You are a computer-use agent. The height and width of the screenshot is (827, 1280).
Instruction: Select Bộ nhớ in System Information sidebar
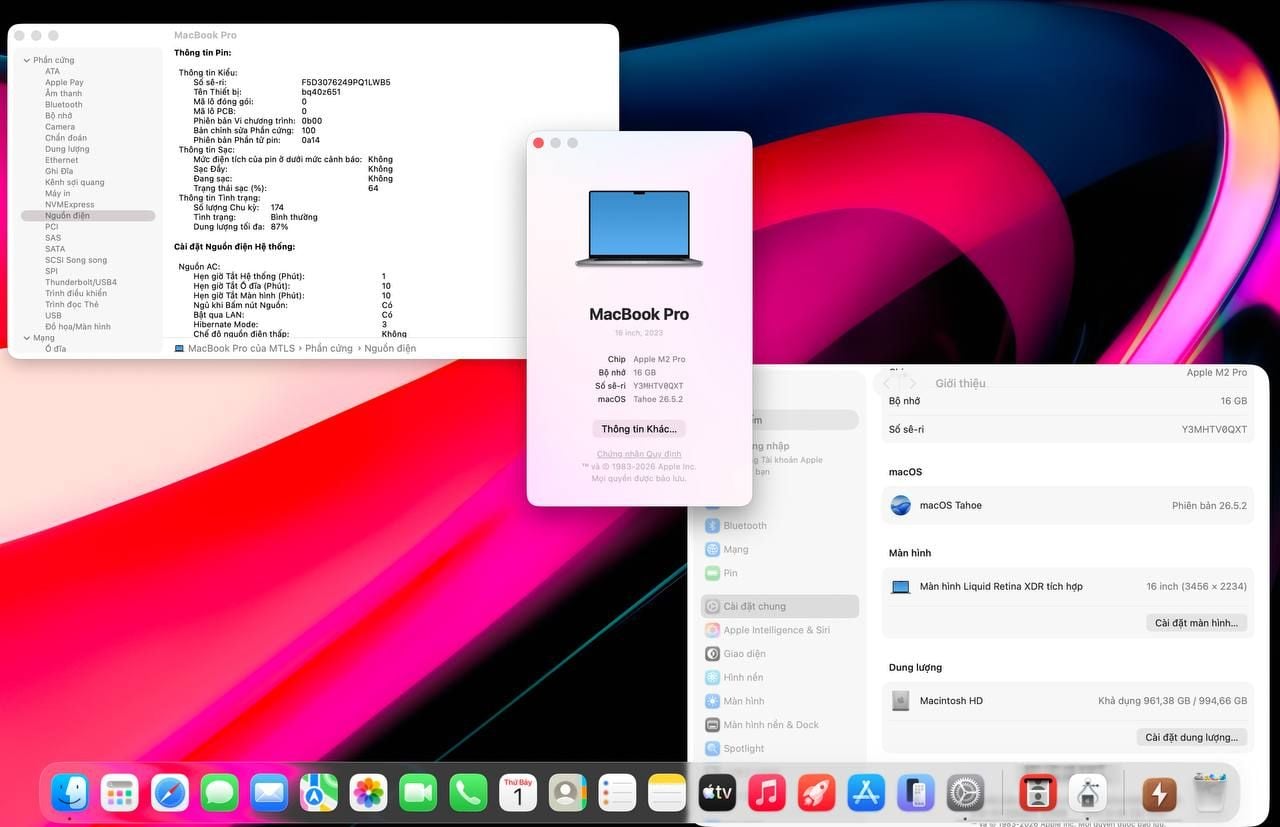click(x=58, y=115)
